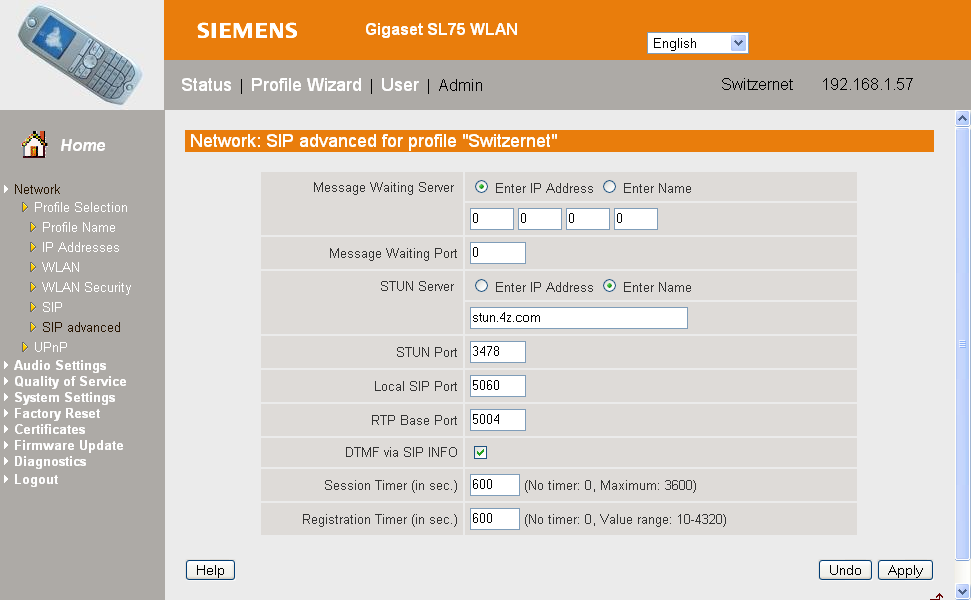This screenshot has height=600, width=971.
Task: Open IP Addresses page
Action: [81, 247]
